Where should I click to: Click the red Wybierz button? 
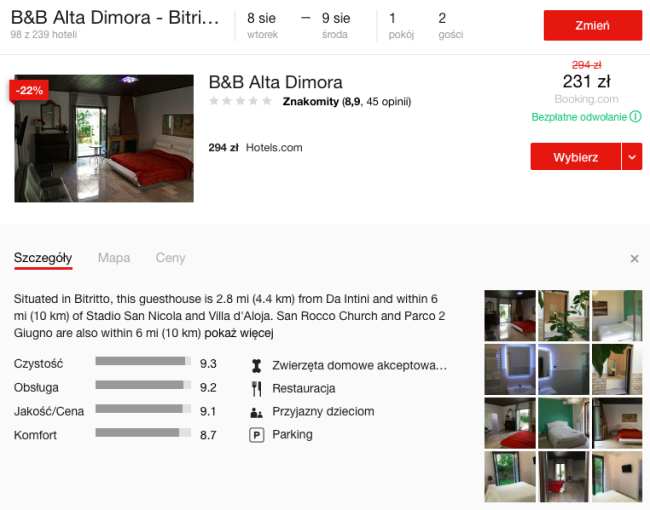click(575, 157)
